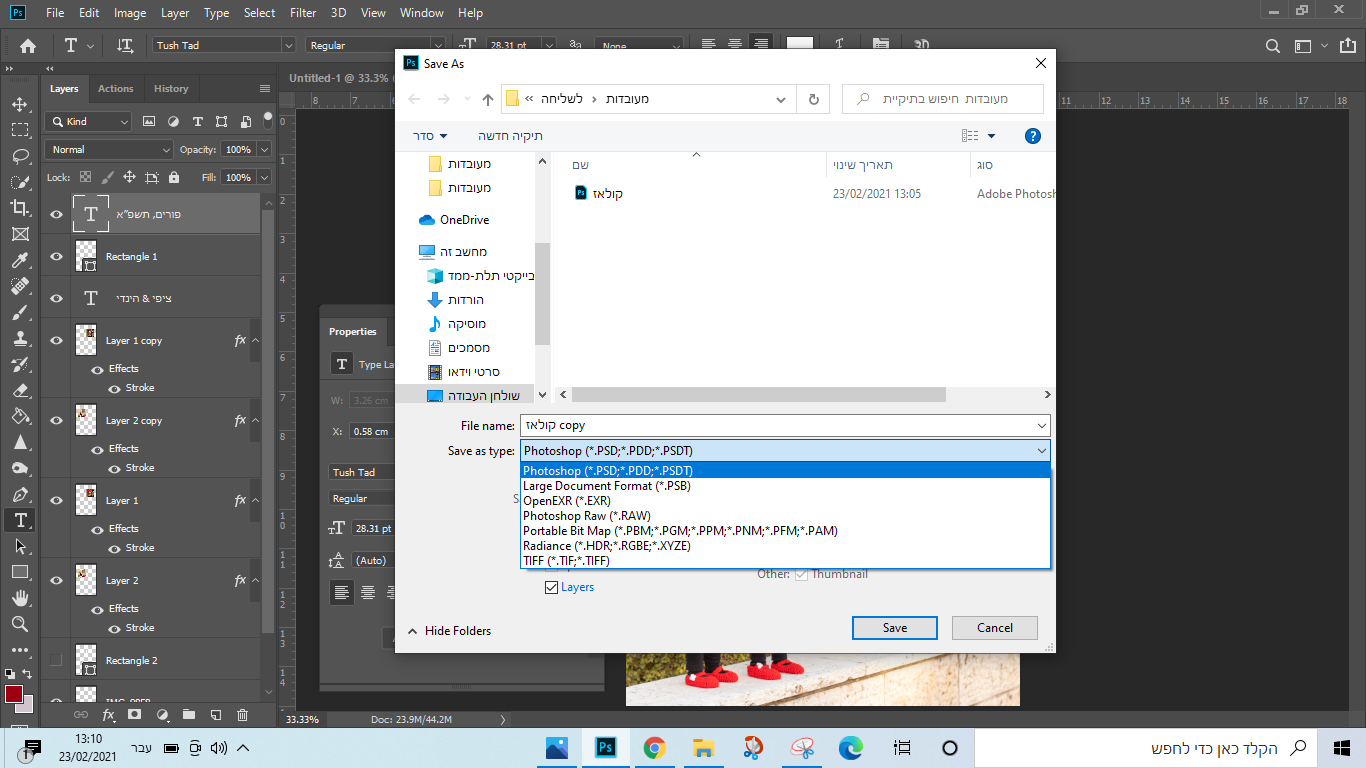The width and height of the screenshot is (1366, 768).
Task: Open the Window menu
Action: [x=421, y=13]
